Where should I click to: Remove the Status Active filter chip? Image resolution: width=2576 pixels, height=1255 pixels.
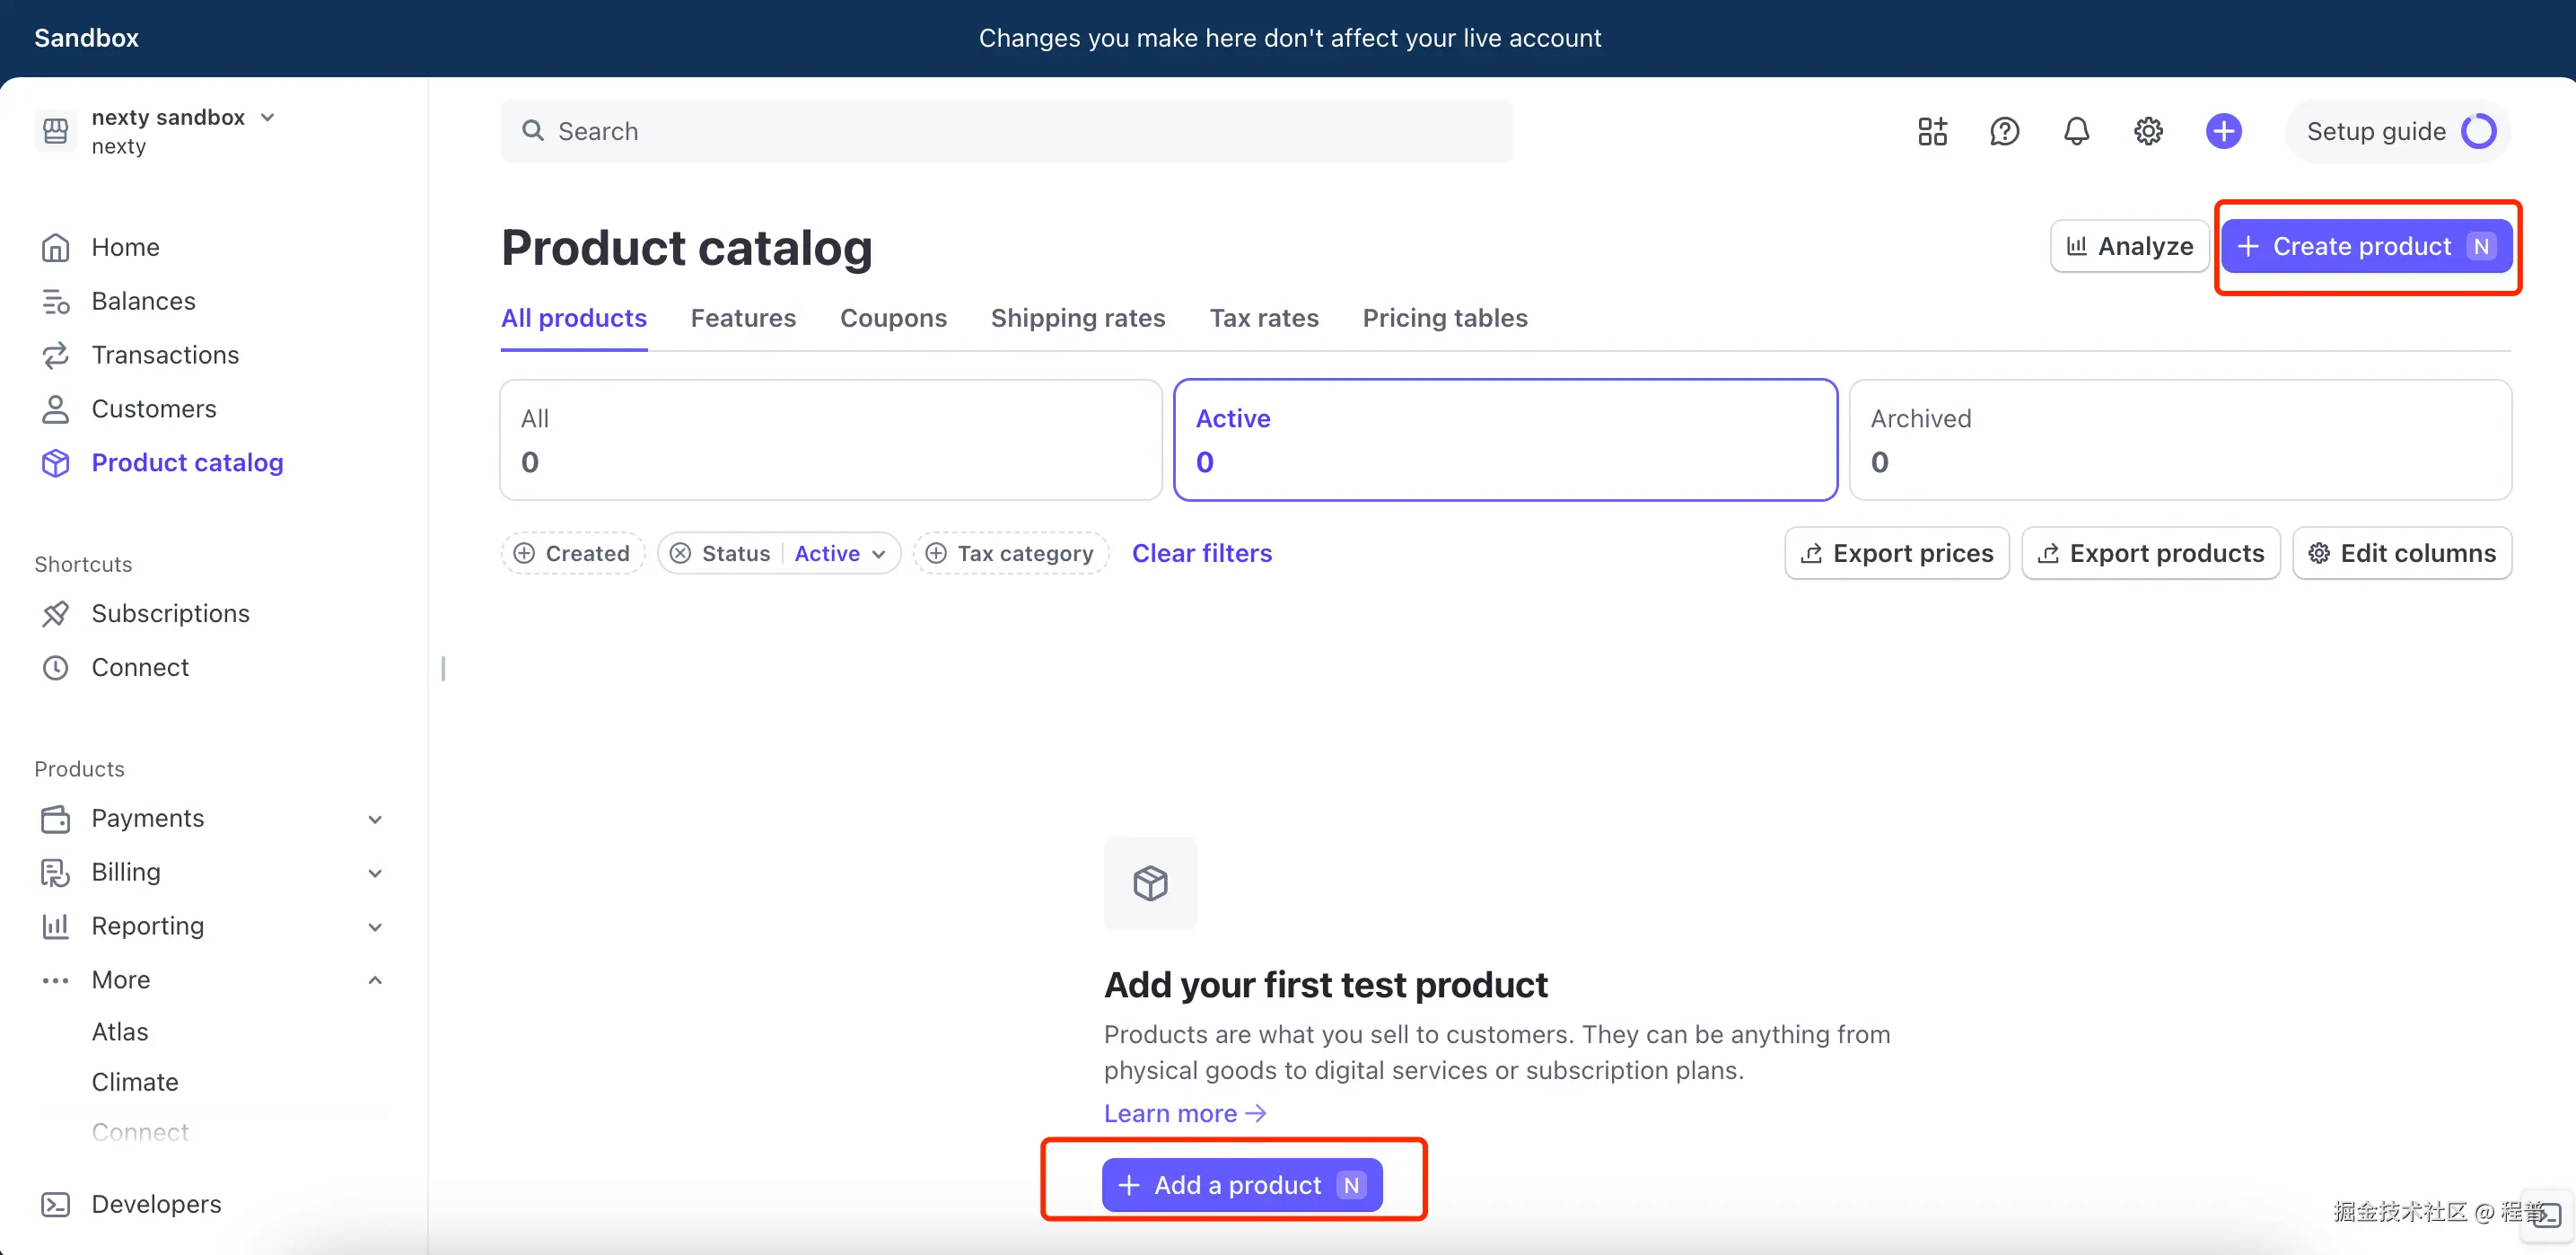tap(680, 553)
